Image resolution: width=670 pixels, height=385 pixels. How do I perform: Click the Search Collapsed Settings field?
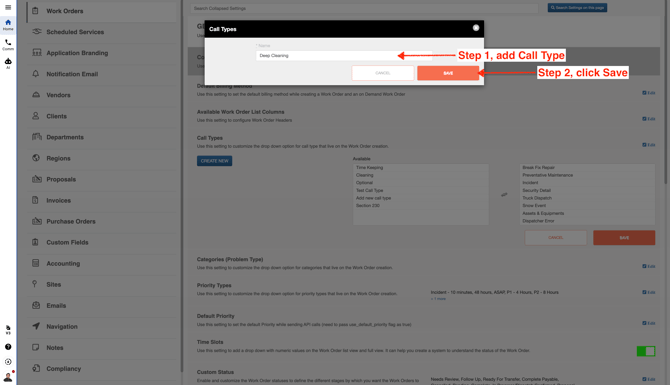(x=364, y=8)
